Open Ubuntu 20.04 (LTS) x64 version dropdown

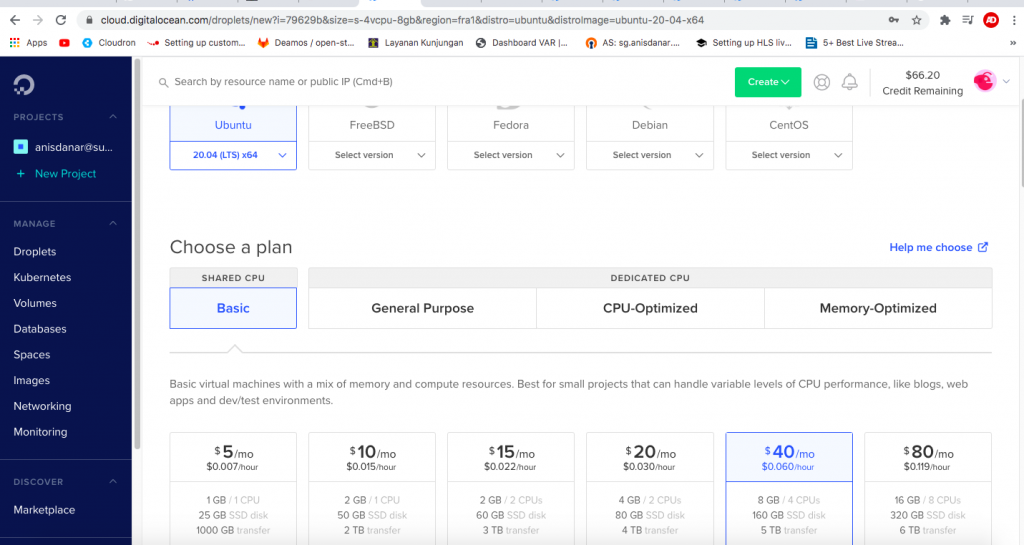(233, 155)
